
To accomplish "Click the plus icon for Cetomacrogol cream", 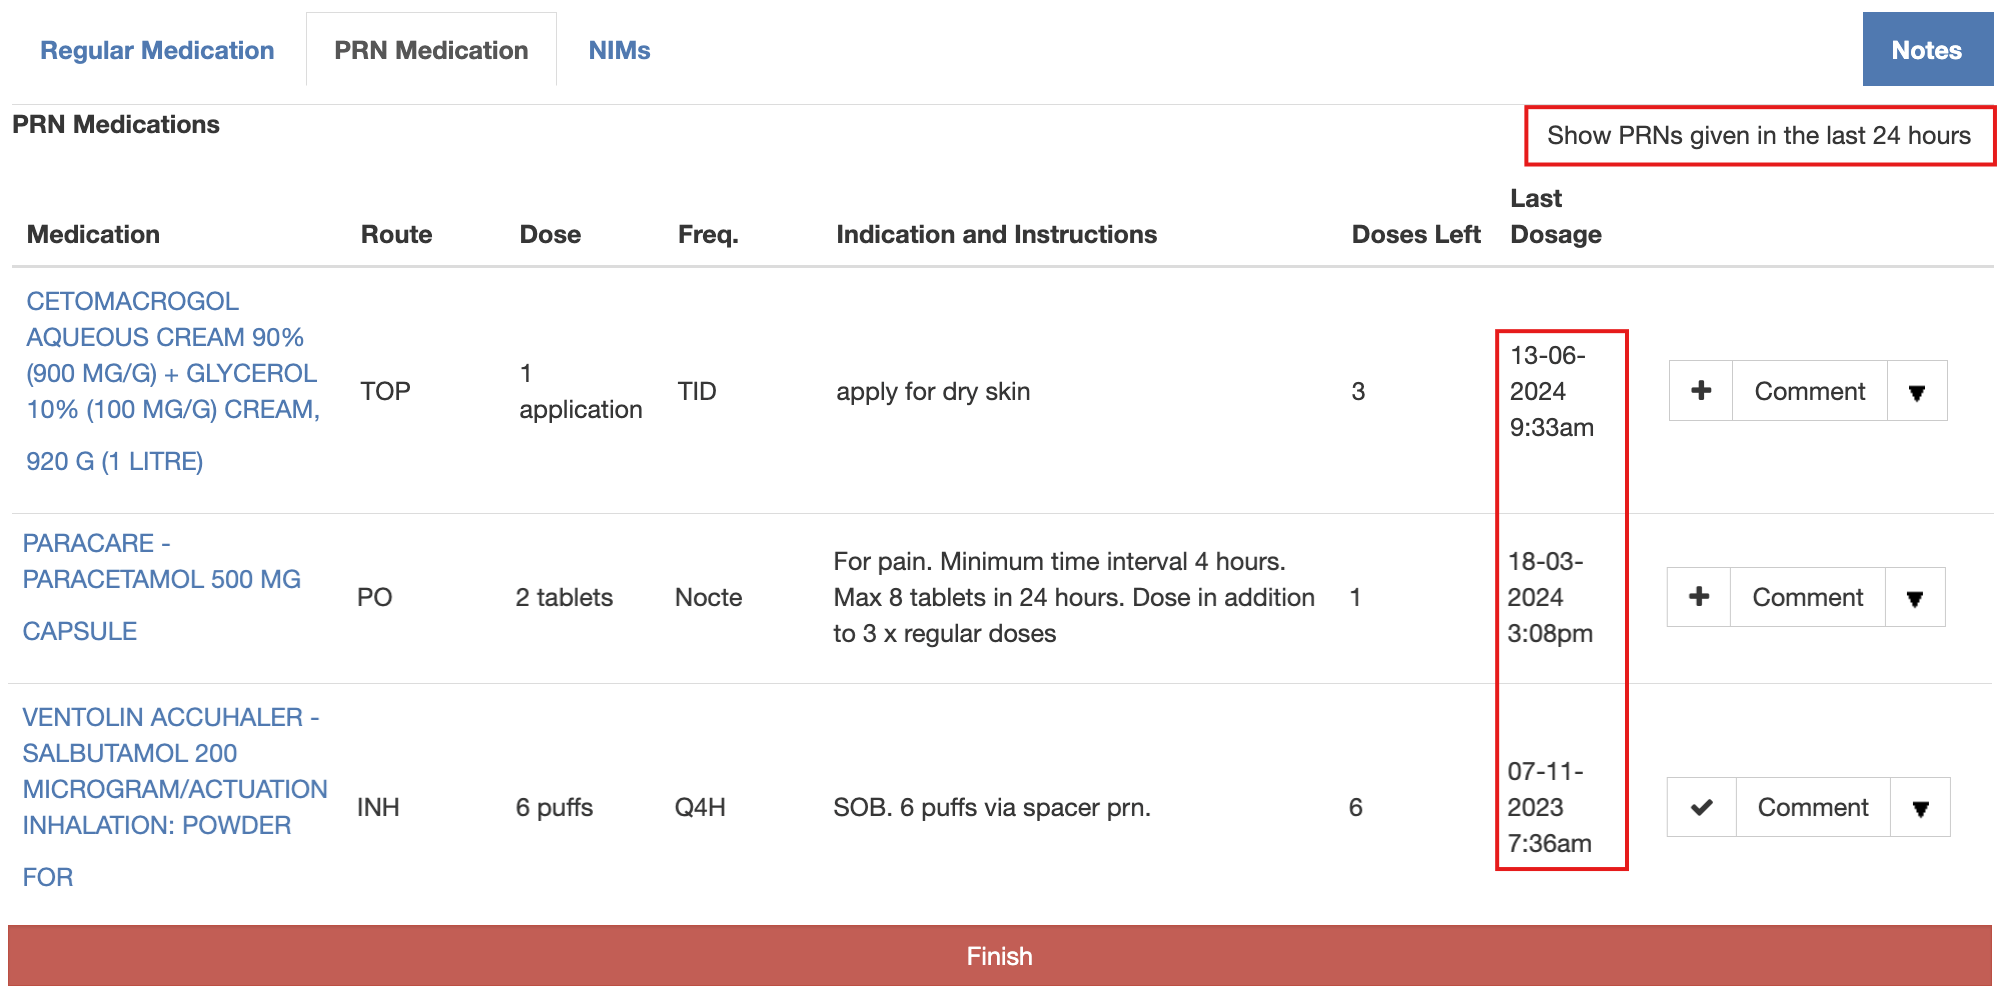I will [1700, 391].
